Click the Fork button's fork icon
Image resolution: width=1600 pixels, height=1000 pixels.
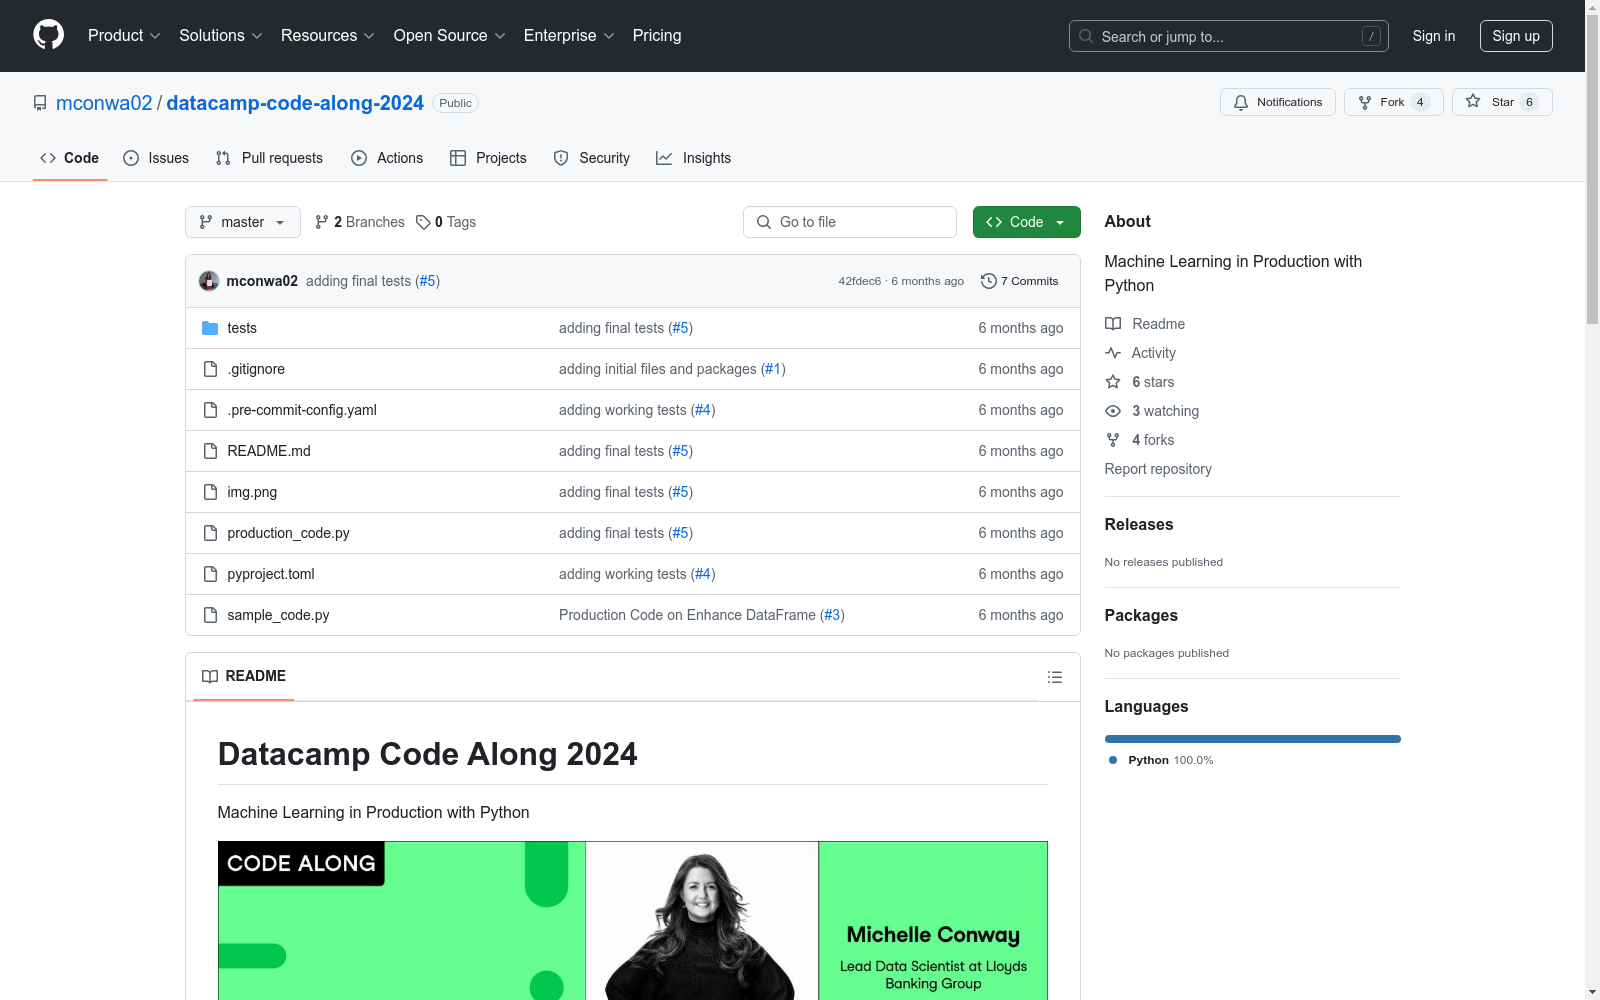1365,102
